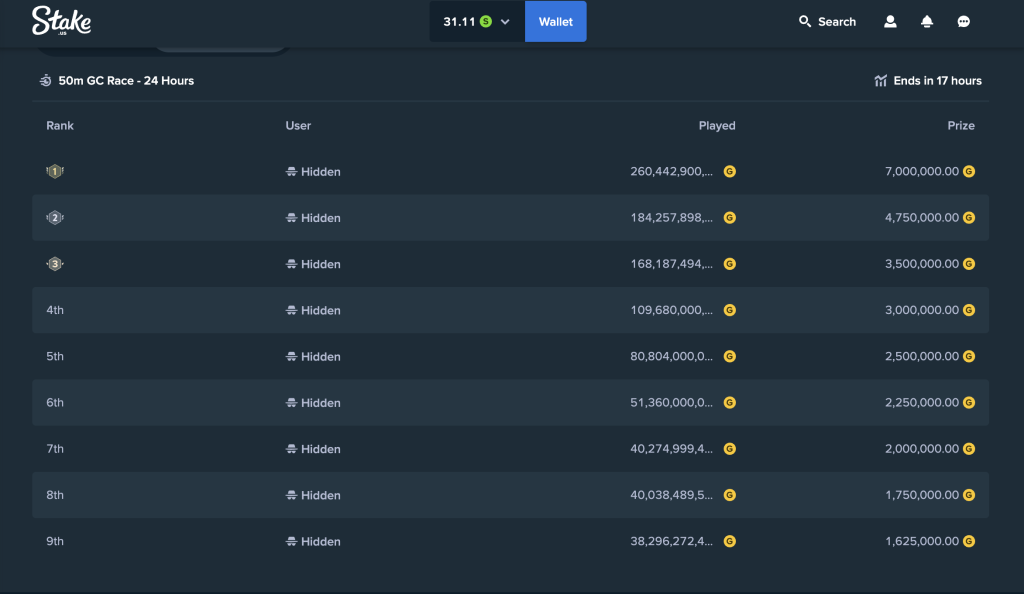Click the played amount 40,038,489
The width and height of the screenshot is (1024, 594).
(x=671, y=495)
